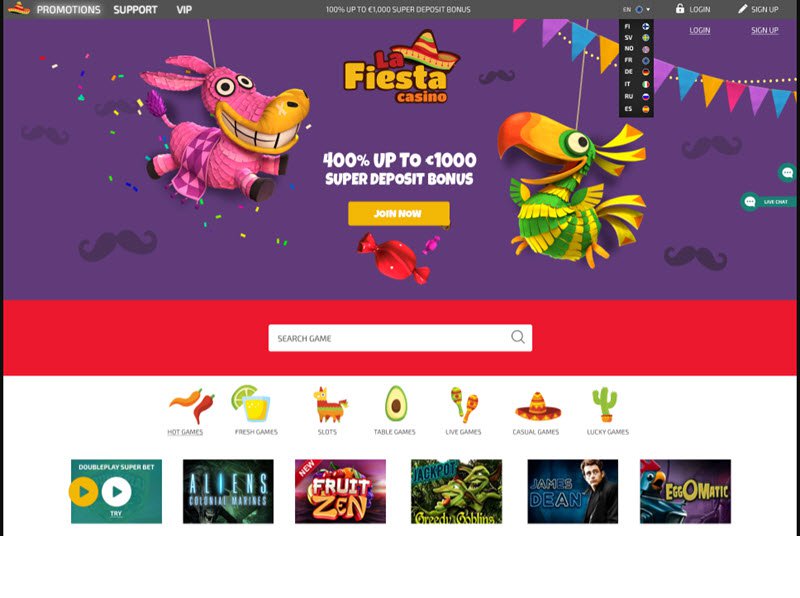
Task: Expand the EN language dropdown
Action: point(636,9)
